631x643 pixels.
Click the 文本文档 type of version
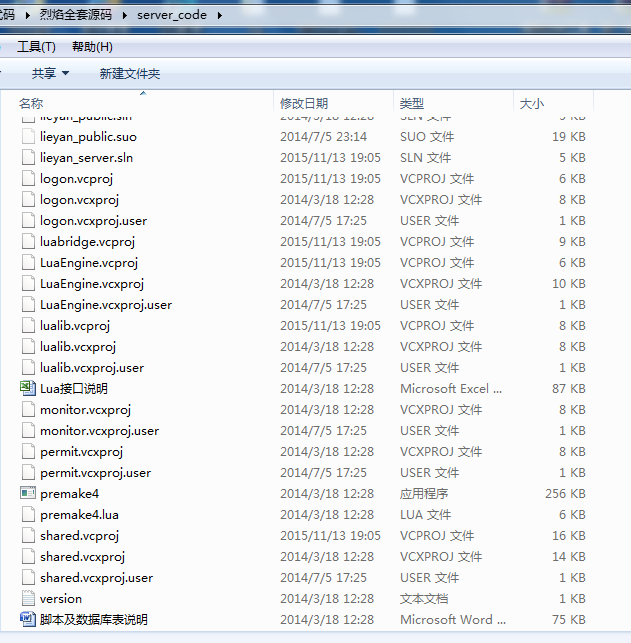[424, 598]
